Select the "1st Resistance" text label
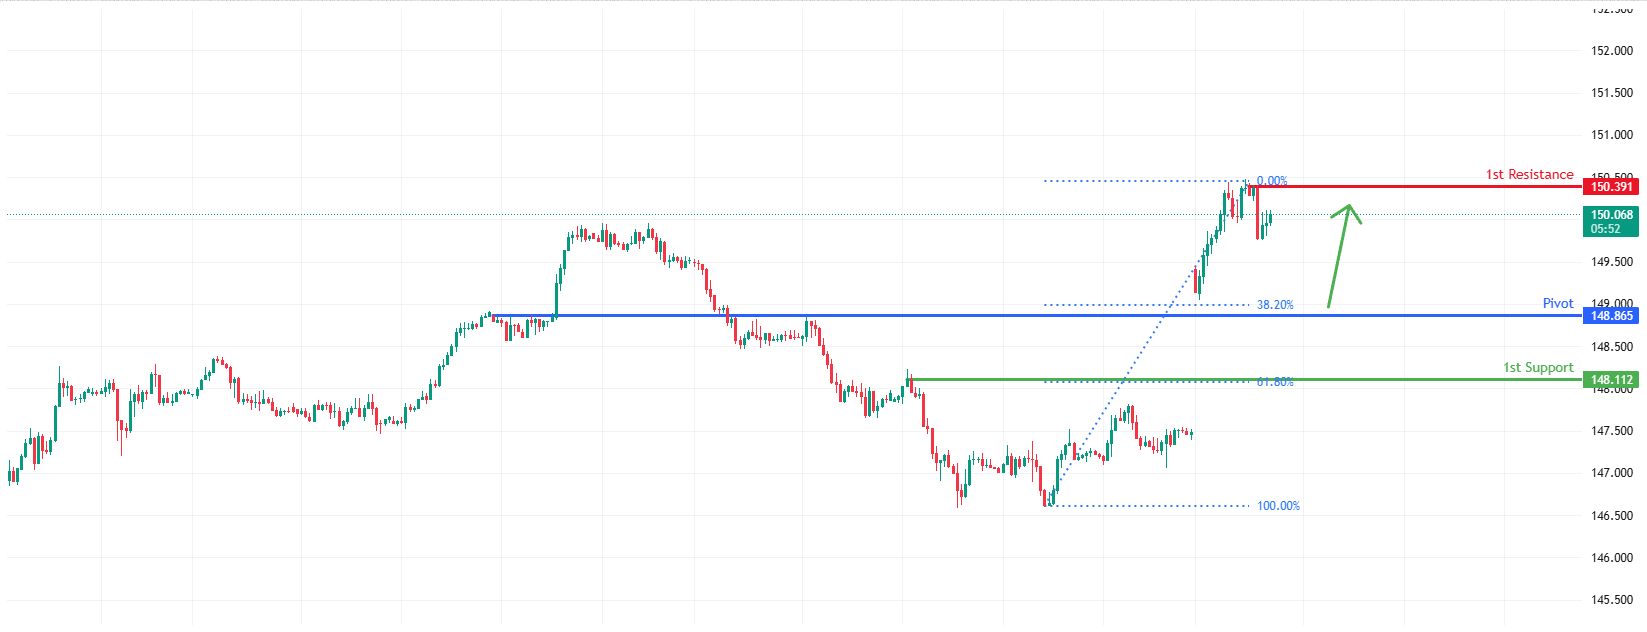Image resolution: width=1647 pixels, height=632 pixels. coord(1529,174)
